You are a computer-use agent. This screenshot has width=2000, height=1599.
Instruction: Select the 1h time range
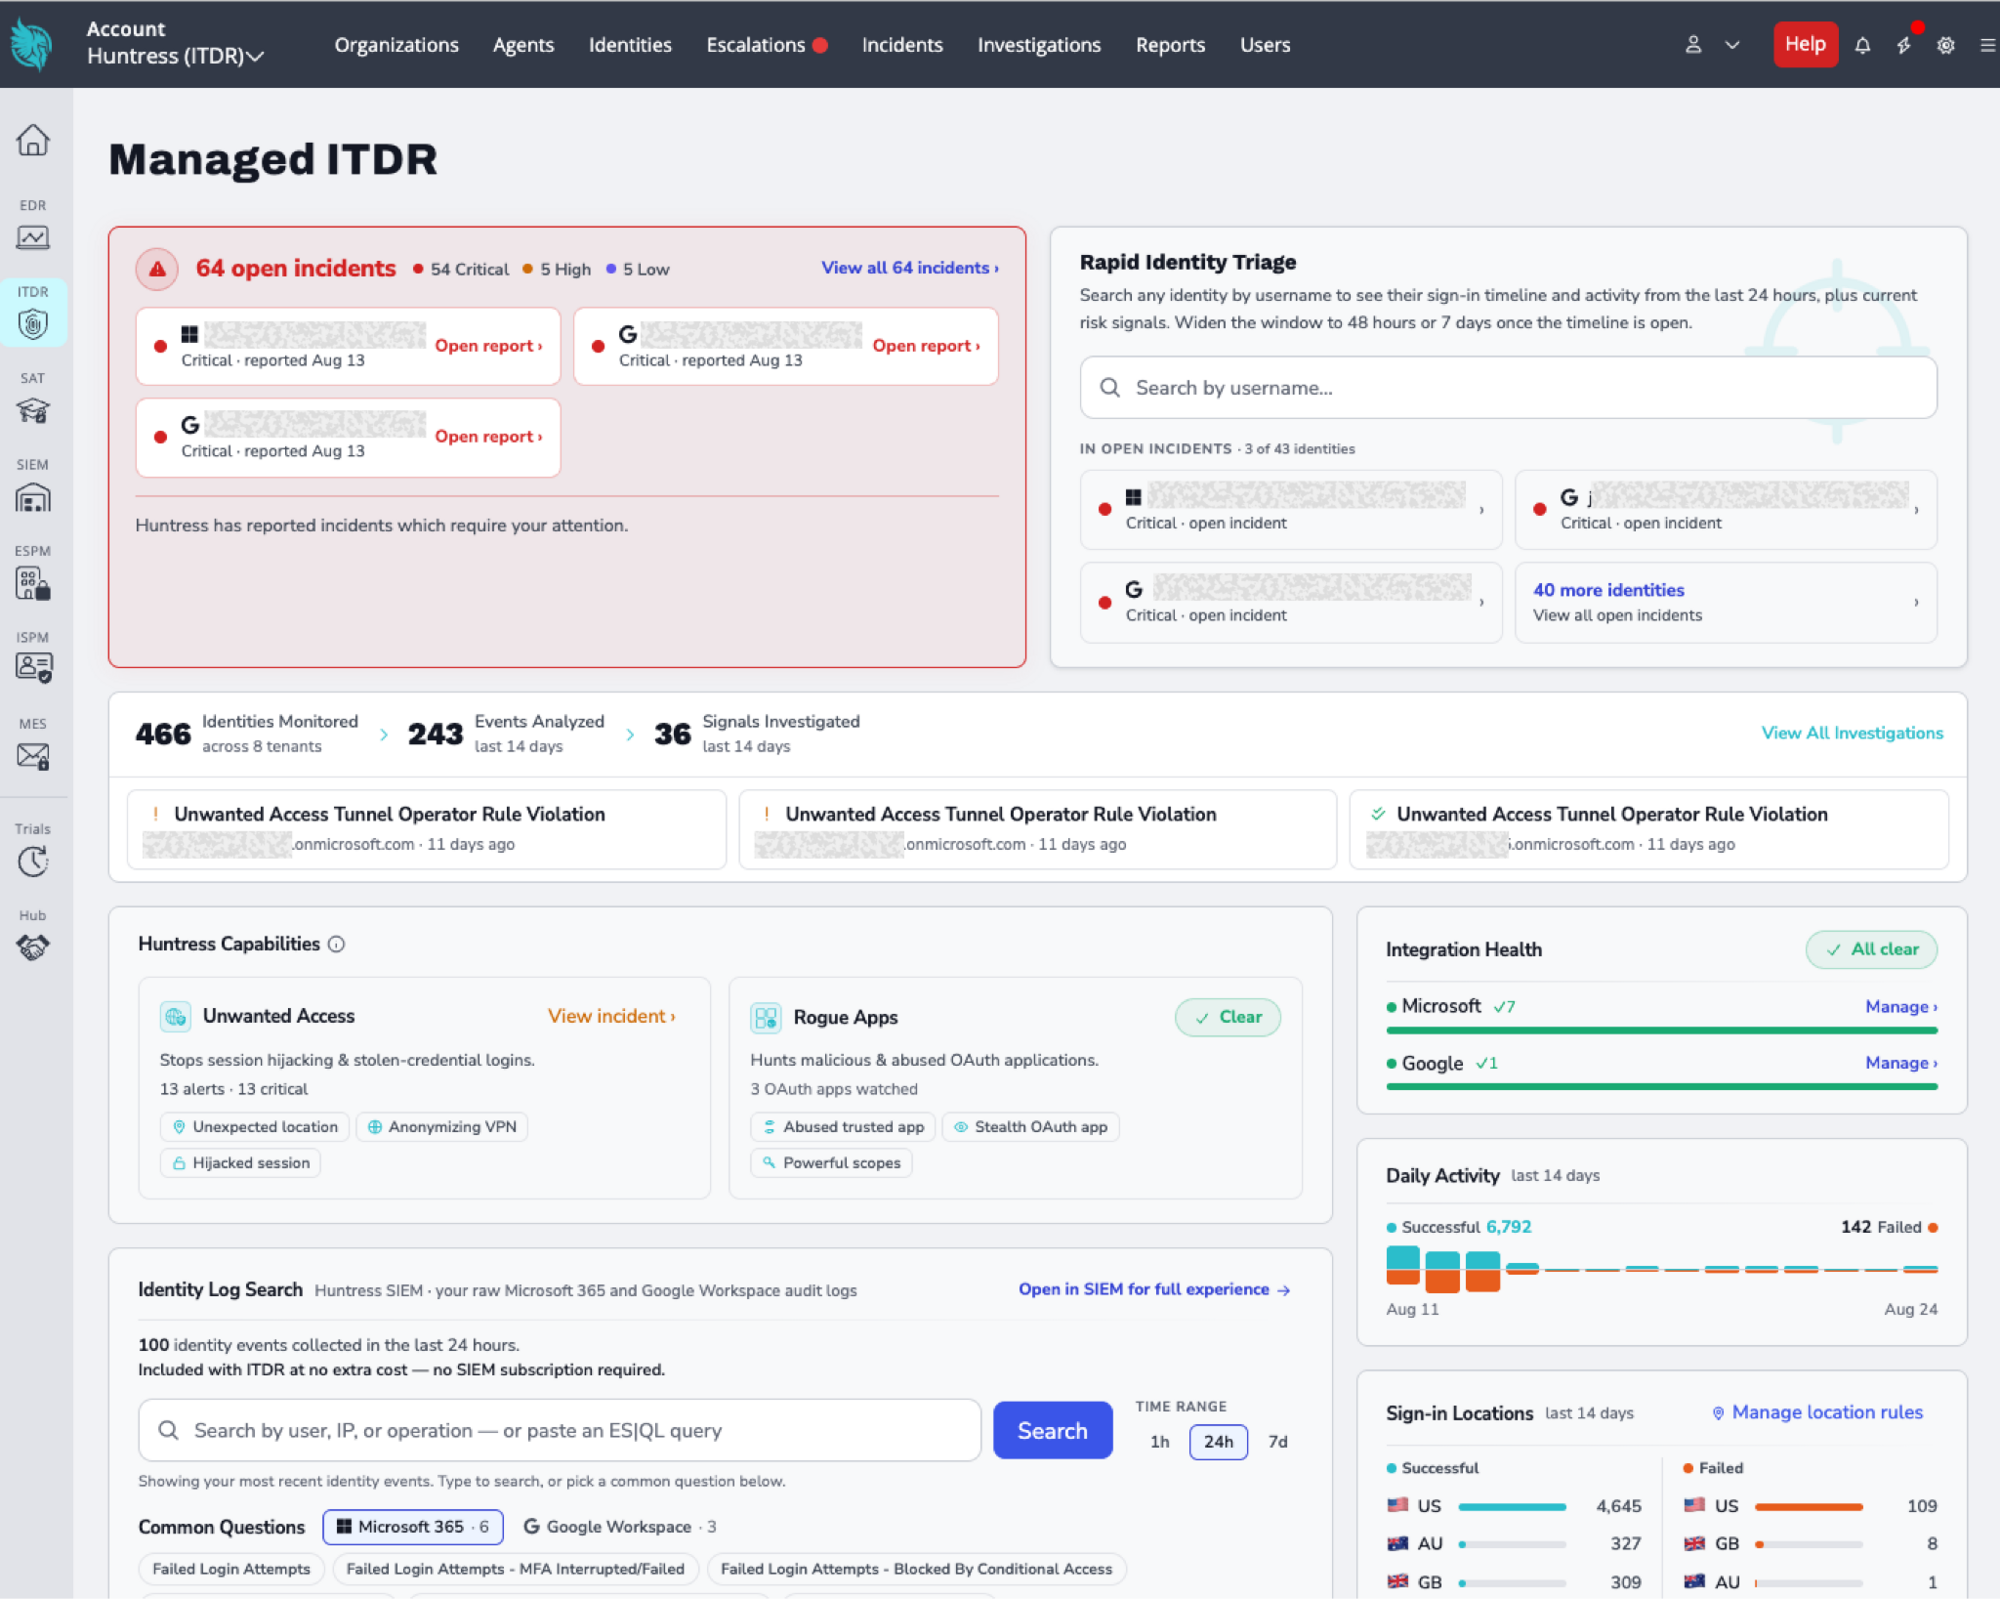tap(1159, 1442)
